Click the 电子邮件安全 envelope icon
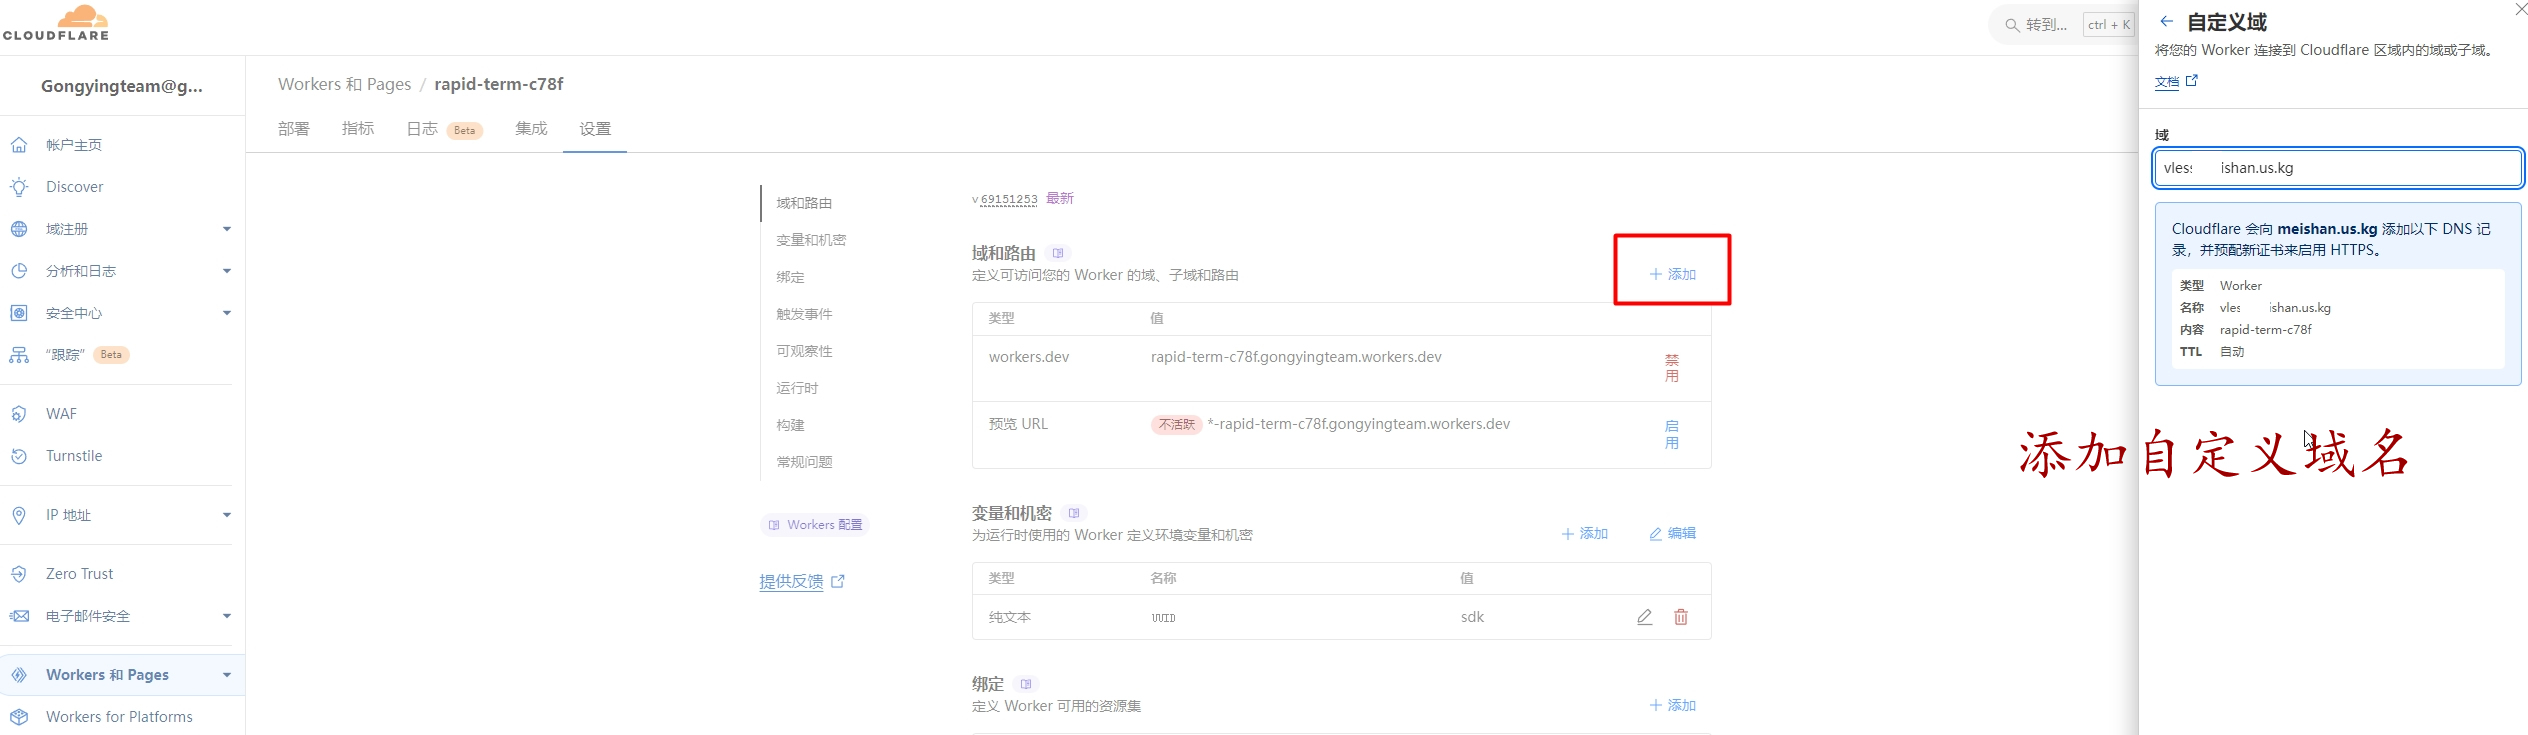 19,616
